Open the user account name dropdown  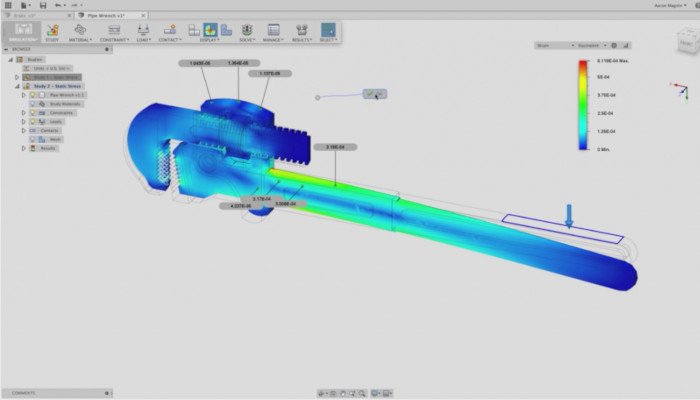coord(671,5)
